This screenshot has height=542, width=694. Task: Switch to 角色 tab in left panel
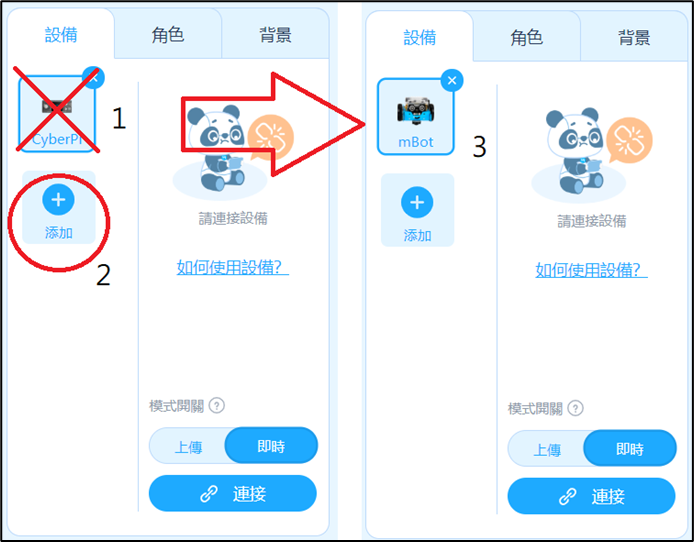click(x=168, y=35)
